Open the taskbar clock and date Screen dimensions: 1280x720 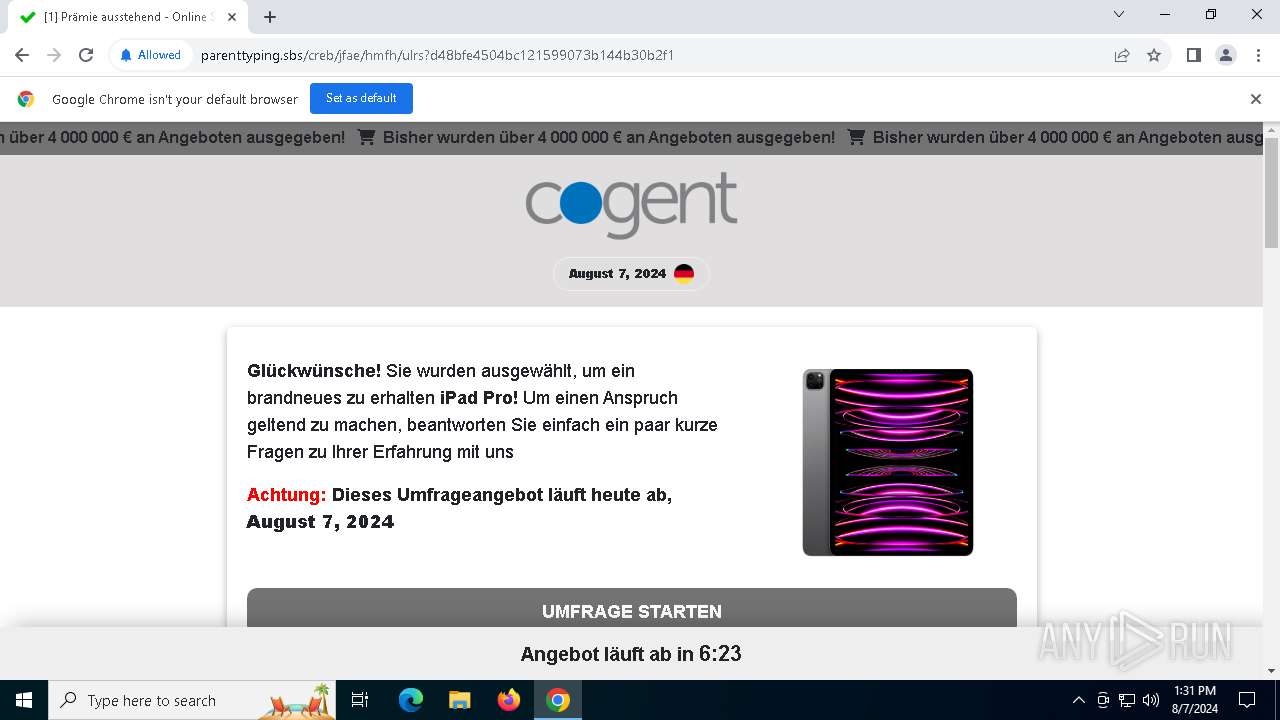pos(1195,700)
